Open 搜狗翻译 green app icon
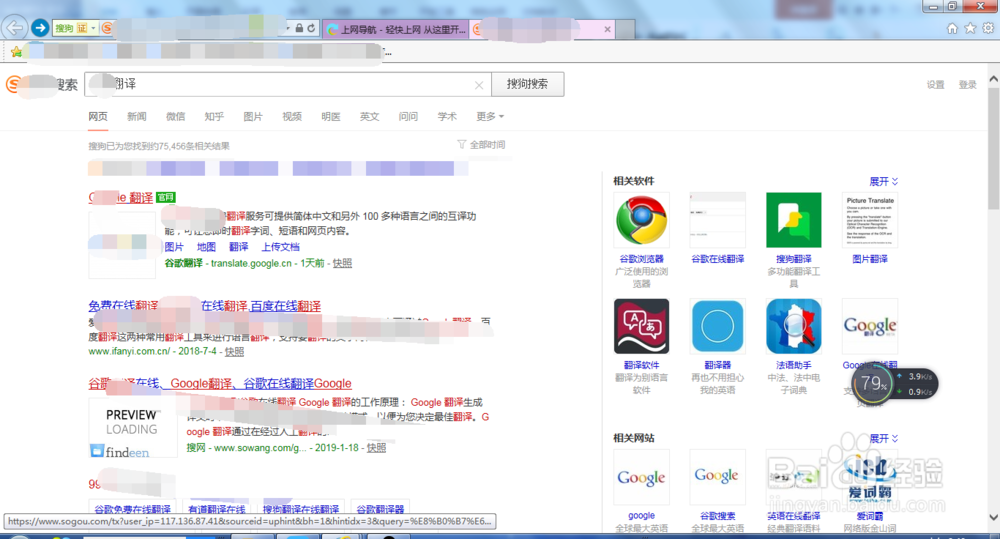Image resolution: width=1000 pixels, height=539 pixels. (x=793, y=220)
